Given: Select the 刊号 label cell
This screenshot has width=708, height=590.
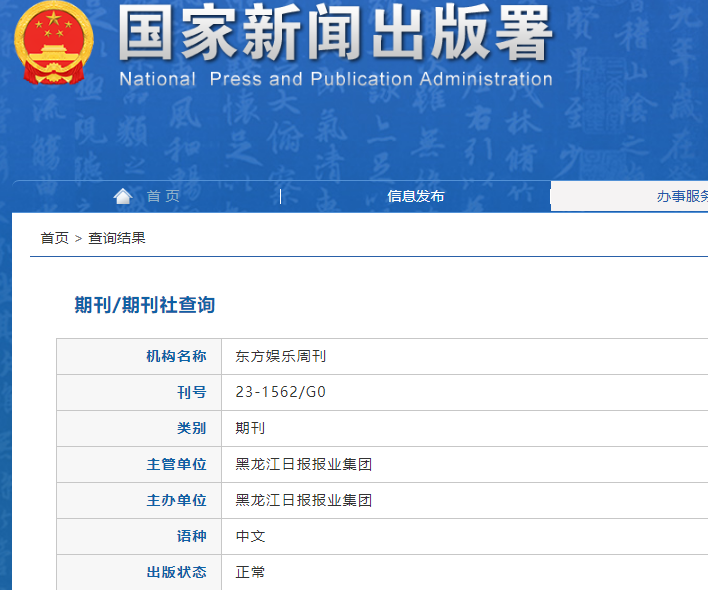Looking at the screenshot, I should coord(139,392).
